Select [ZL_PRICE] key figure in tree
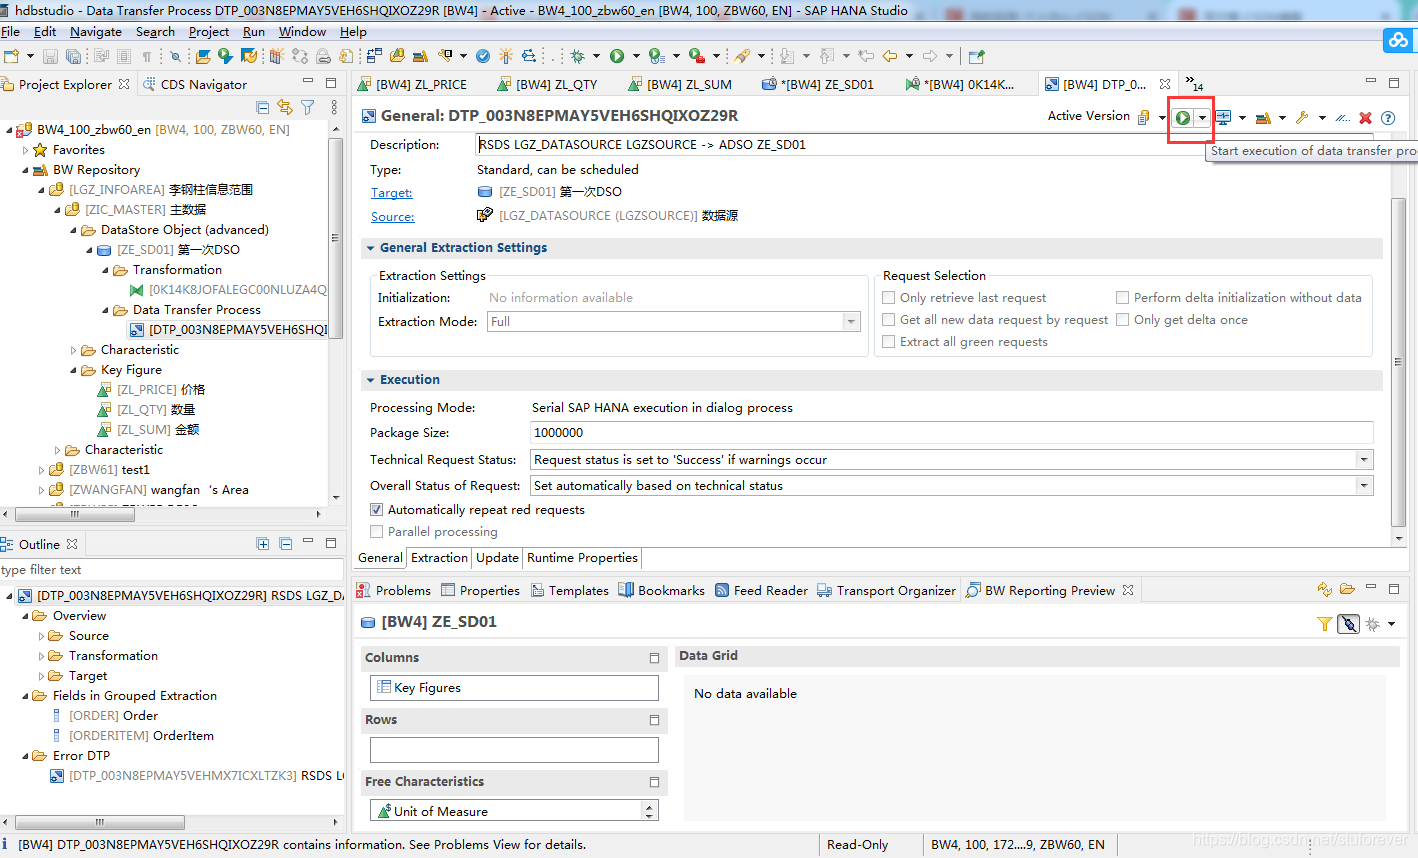 152,390
